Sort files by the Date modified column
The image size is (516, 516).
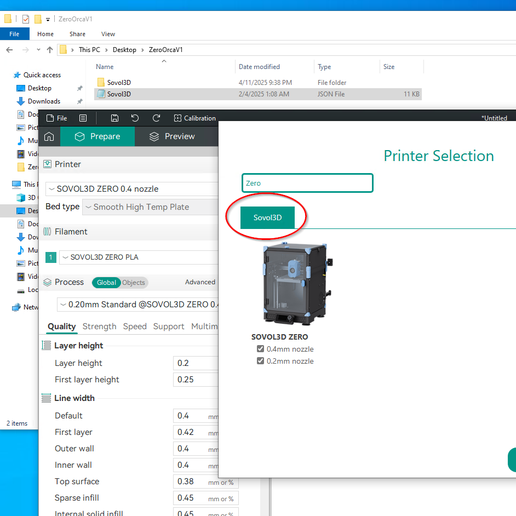point(259,67)
